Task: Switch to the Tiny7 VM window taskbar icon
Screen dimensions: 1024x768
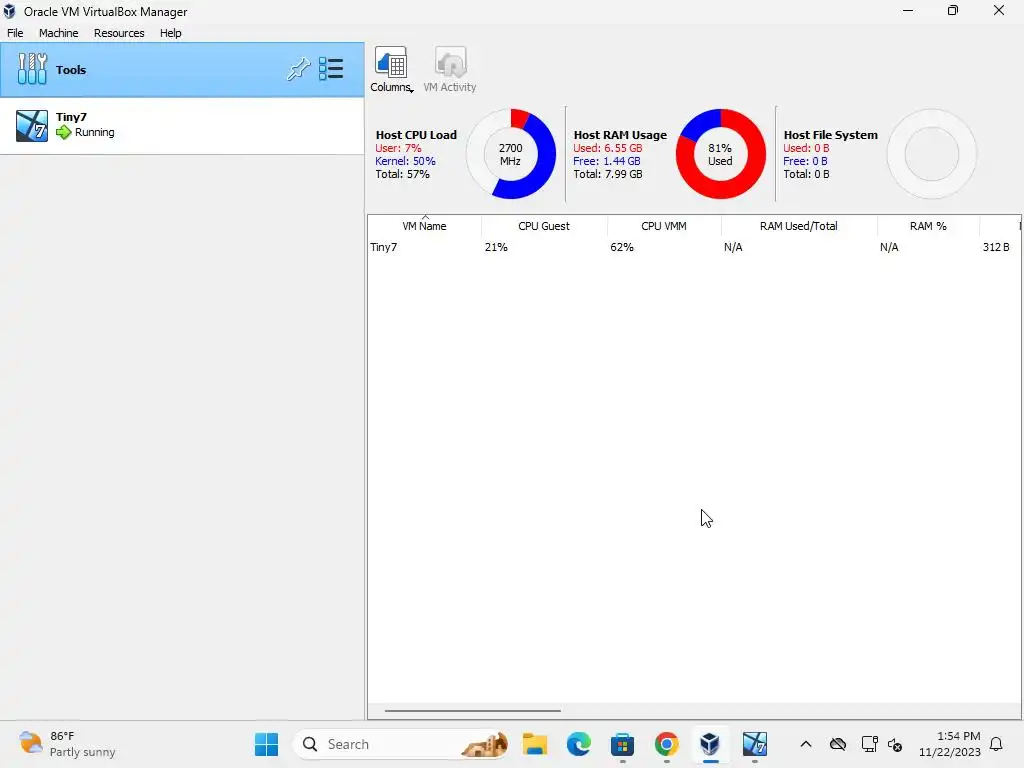Action: coord(754,744)
